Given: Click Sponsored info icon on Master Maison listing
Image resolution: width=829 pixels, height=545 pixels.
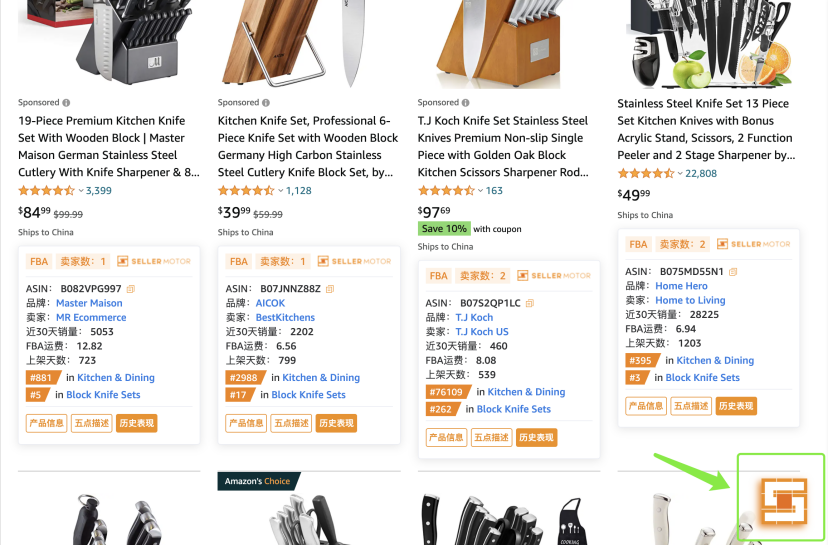Looking at the screenshot, I should click(x=66, y=103).
